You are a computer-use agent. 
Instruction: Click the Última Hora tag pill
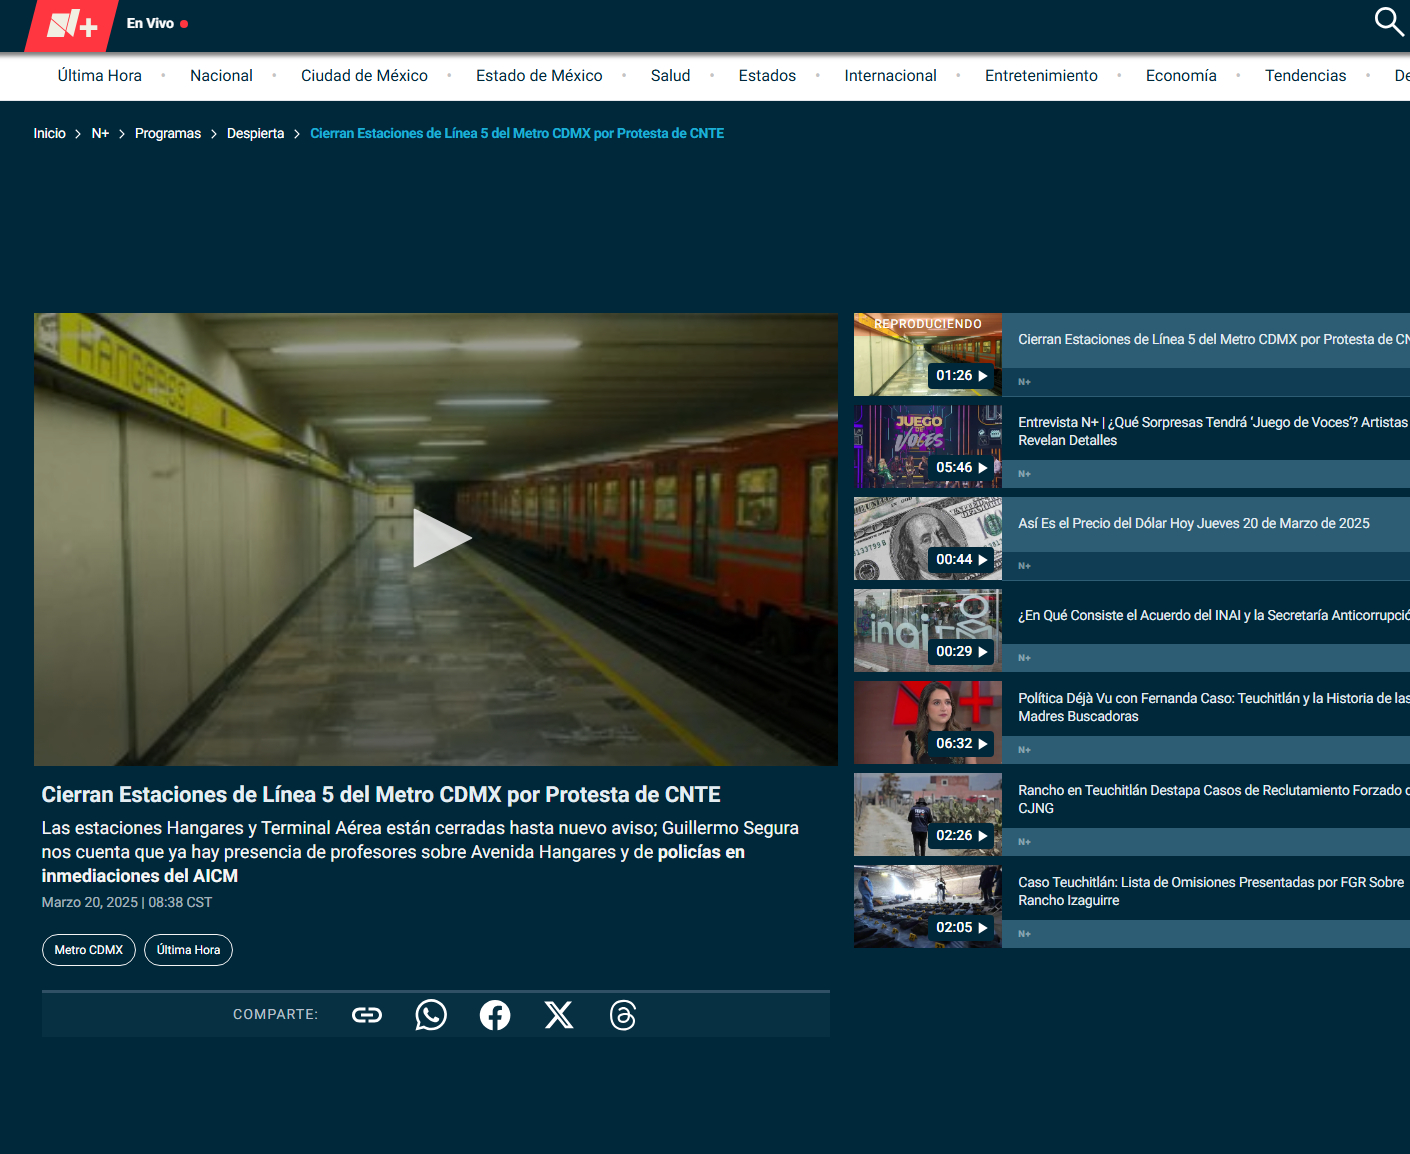coord(188,950)
